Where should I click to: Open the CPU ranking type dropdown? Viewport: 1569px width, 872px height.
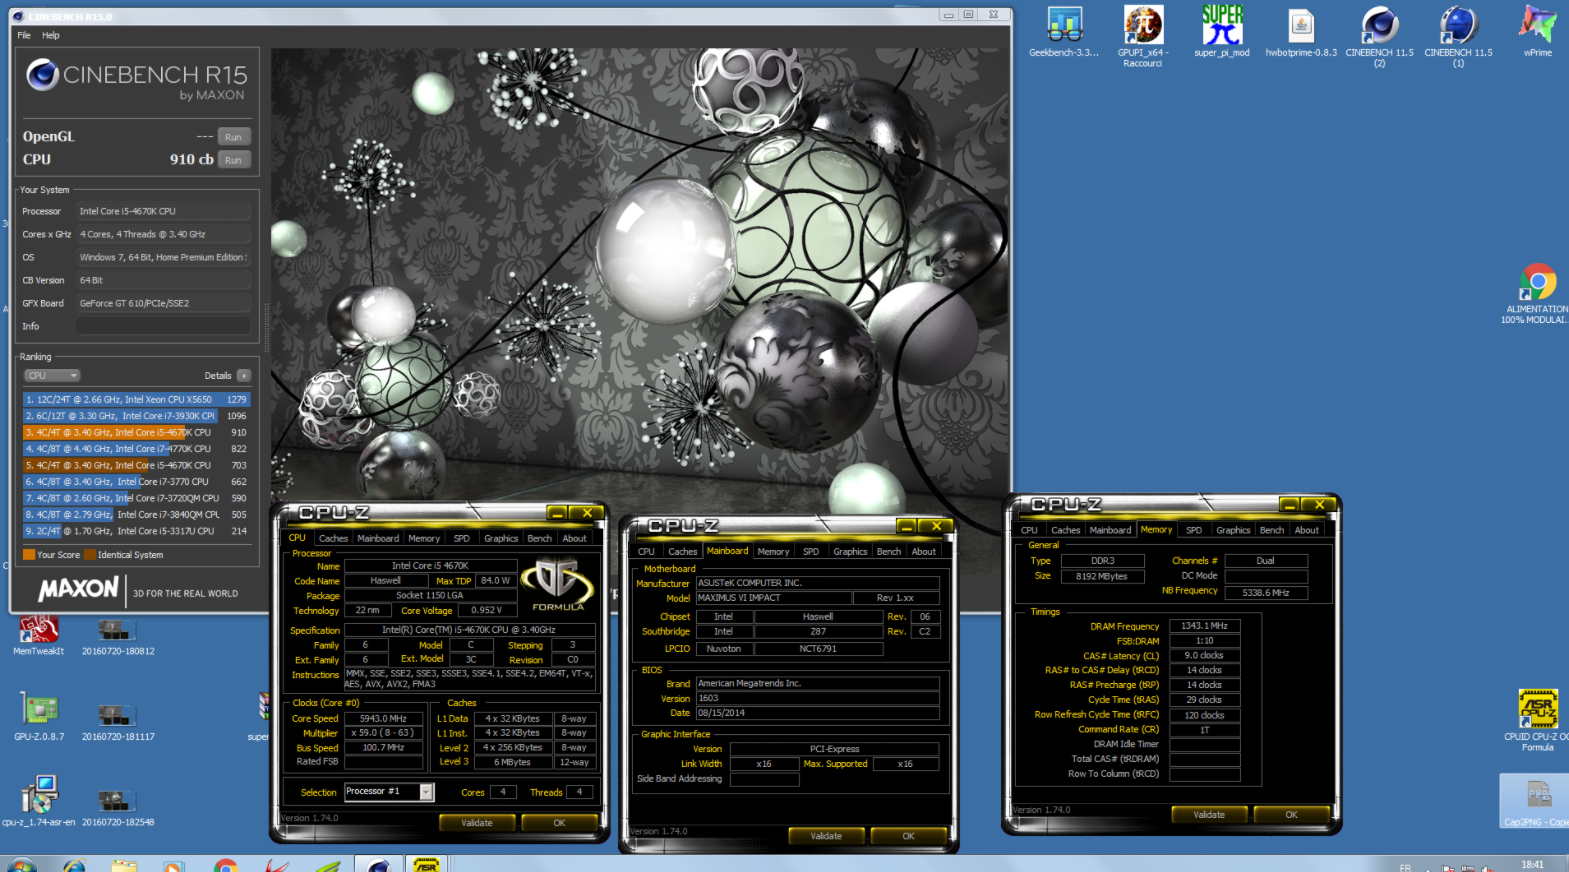[52, 376]
